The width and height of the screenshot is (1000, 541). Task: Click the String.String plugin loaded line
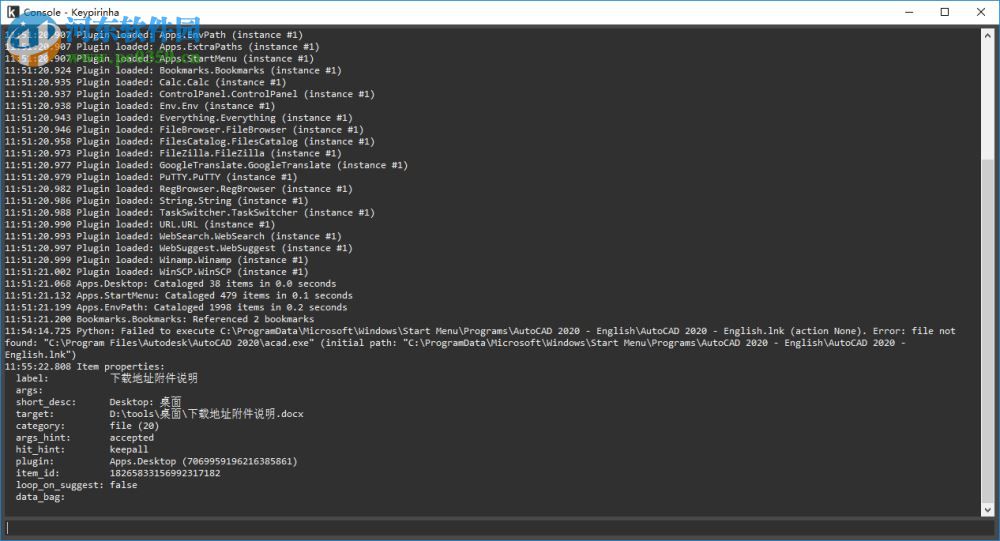pos(156,200)
